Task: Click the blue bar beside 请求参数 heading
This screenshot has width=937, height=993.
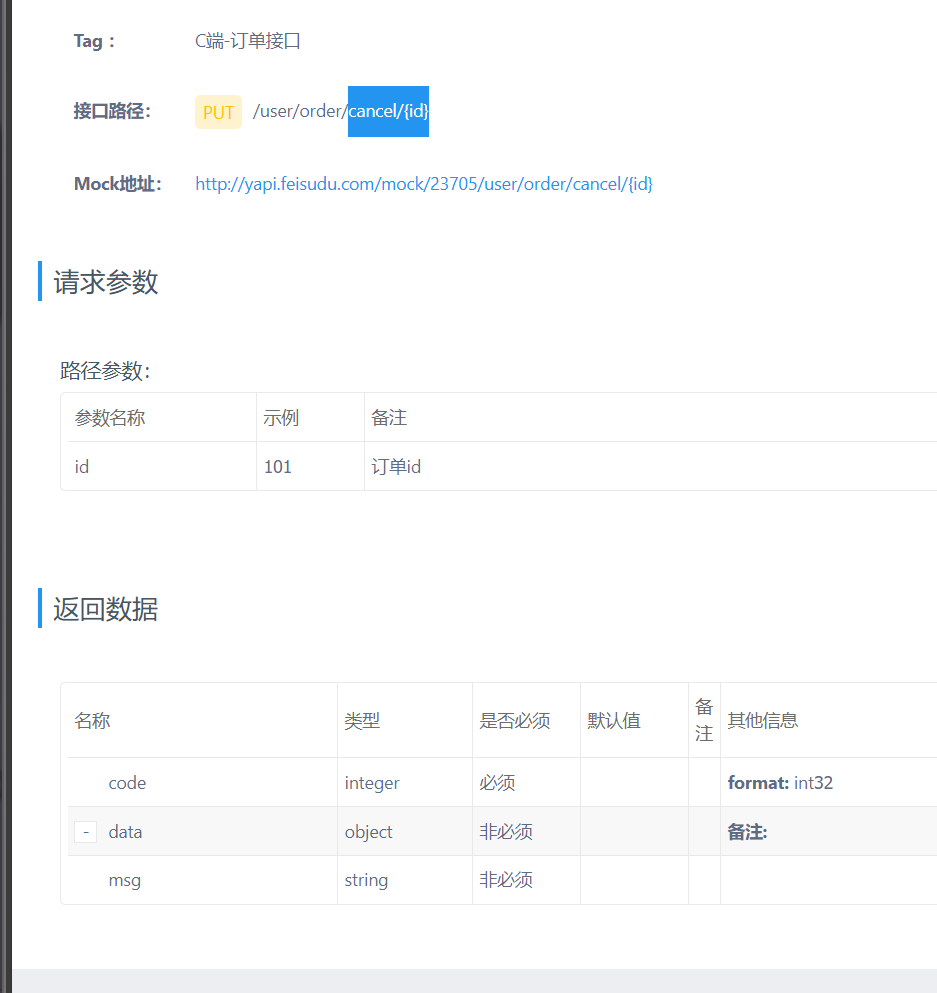Action: 39,283
